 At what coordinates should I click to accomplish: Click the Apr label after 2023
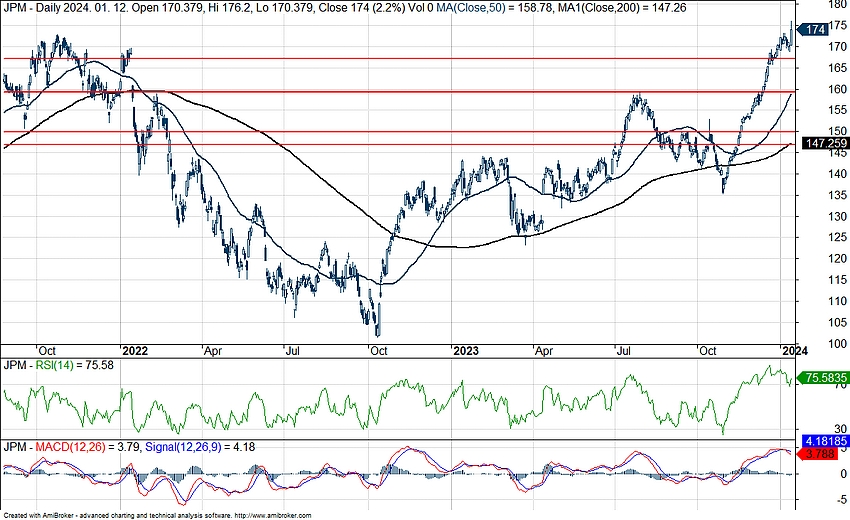tap(544, 351)
